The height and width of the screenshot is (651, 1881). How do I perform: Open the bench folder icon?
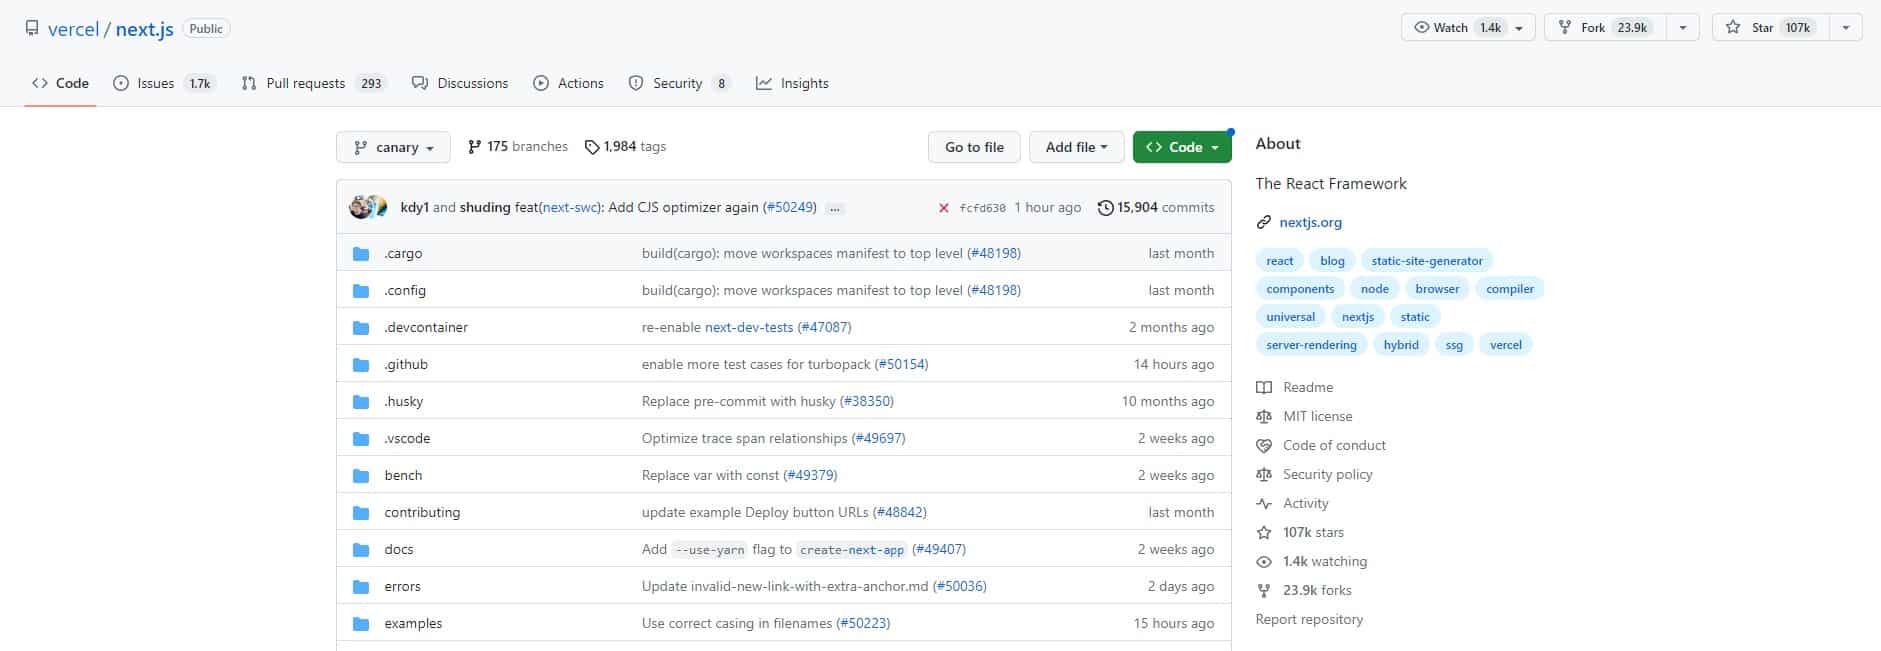click(x=361, y=476)
